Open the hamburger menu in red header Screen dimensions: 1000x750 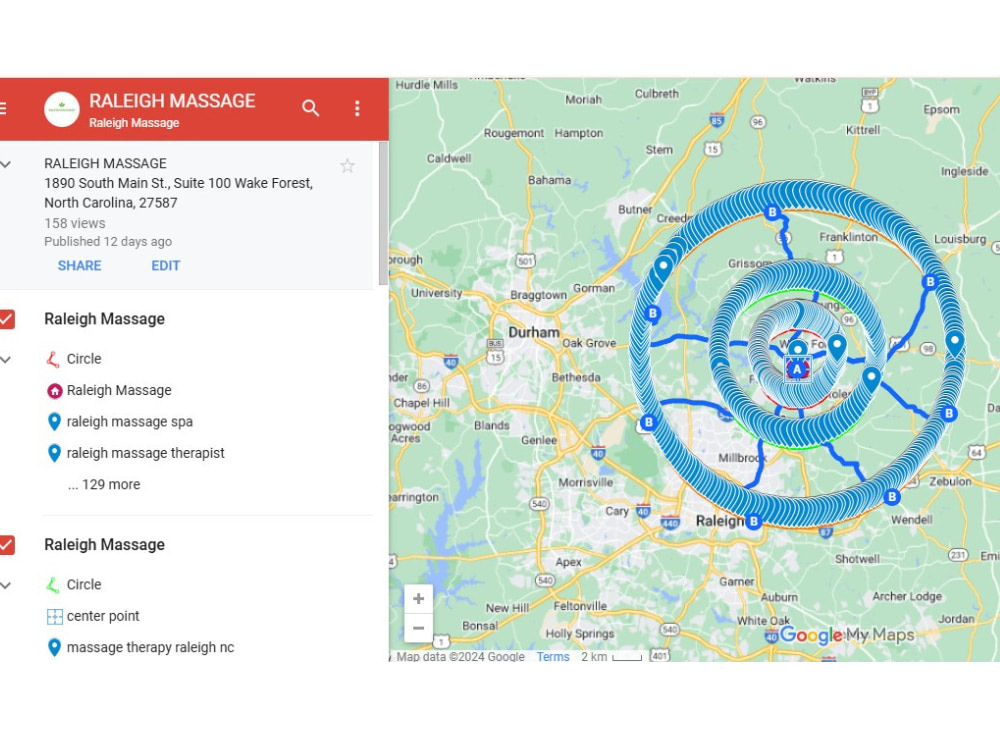(x=3, y=108)
